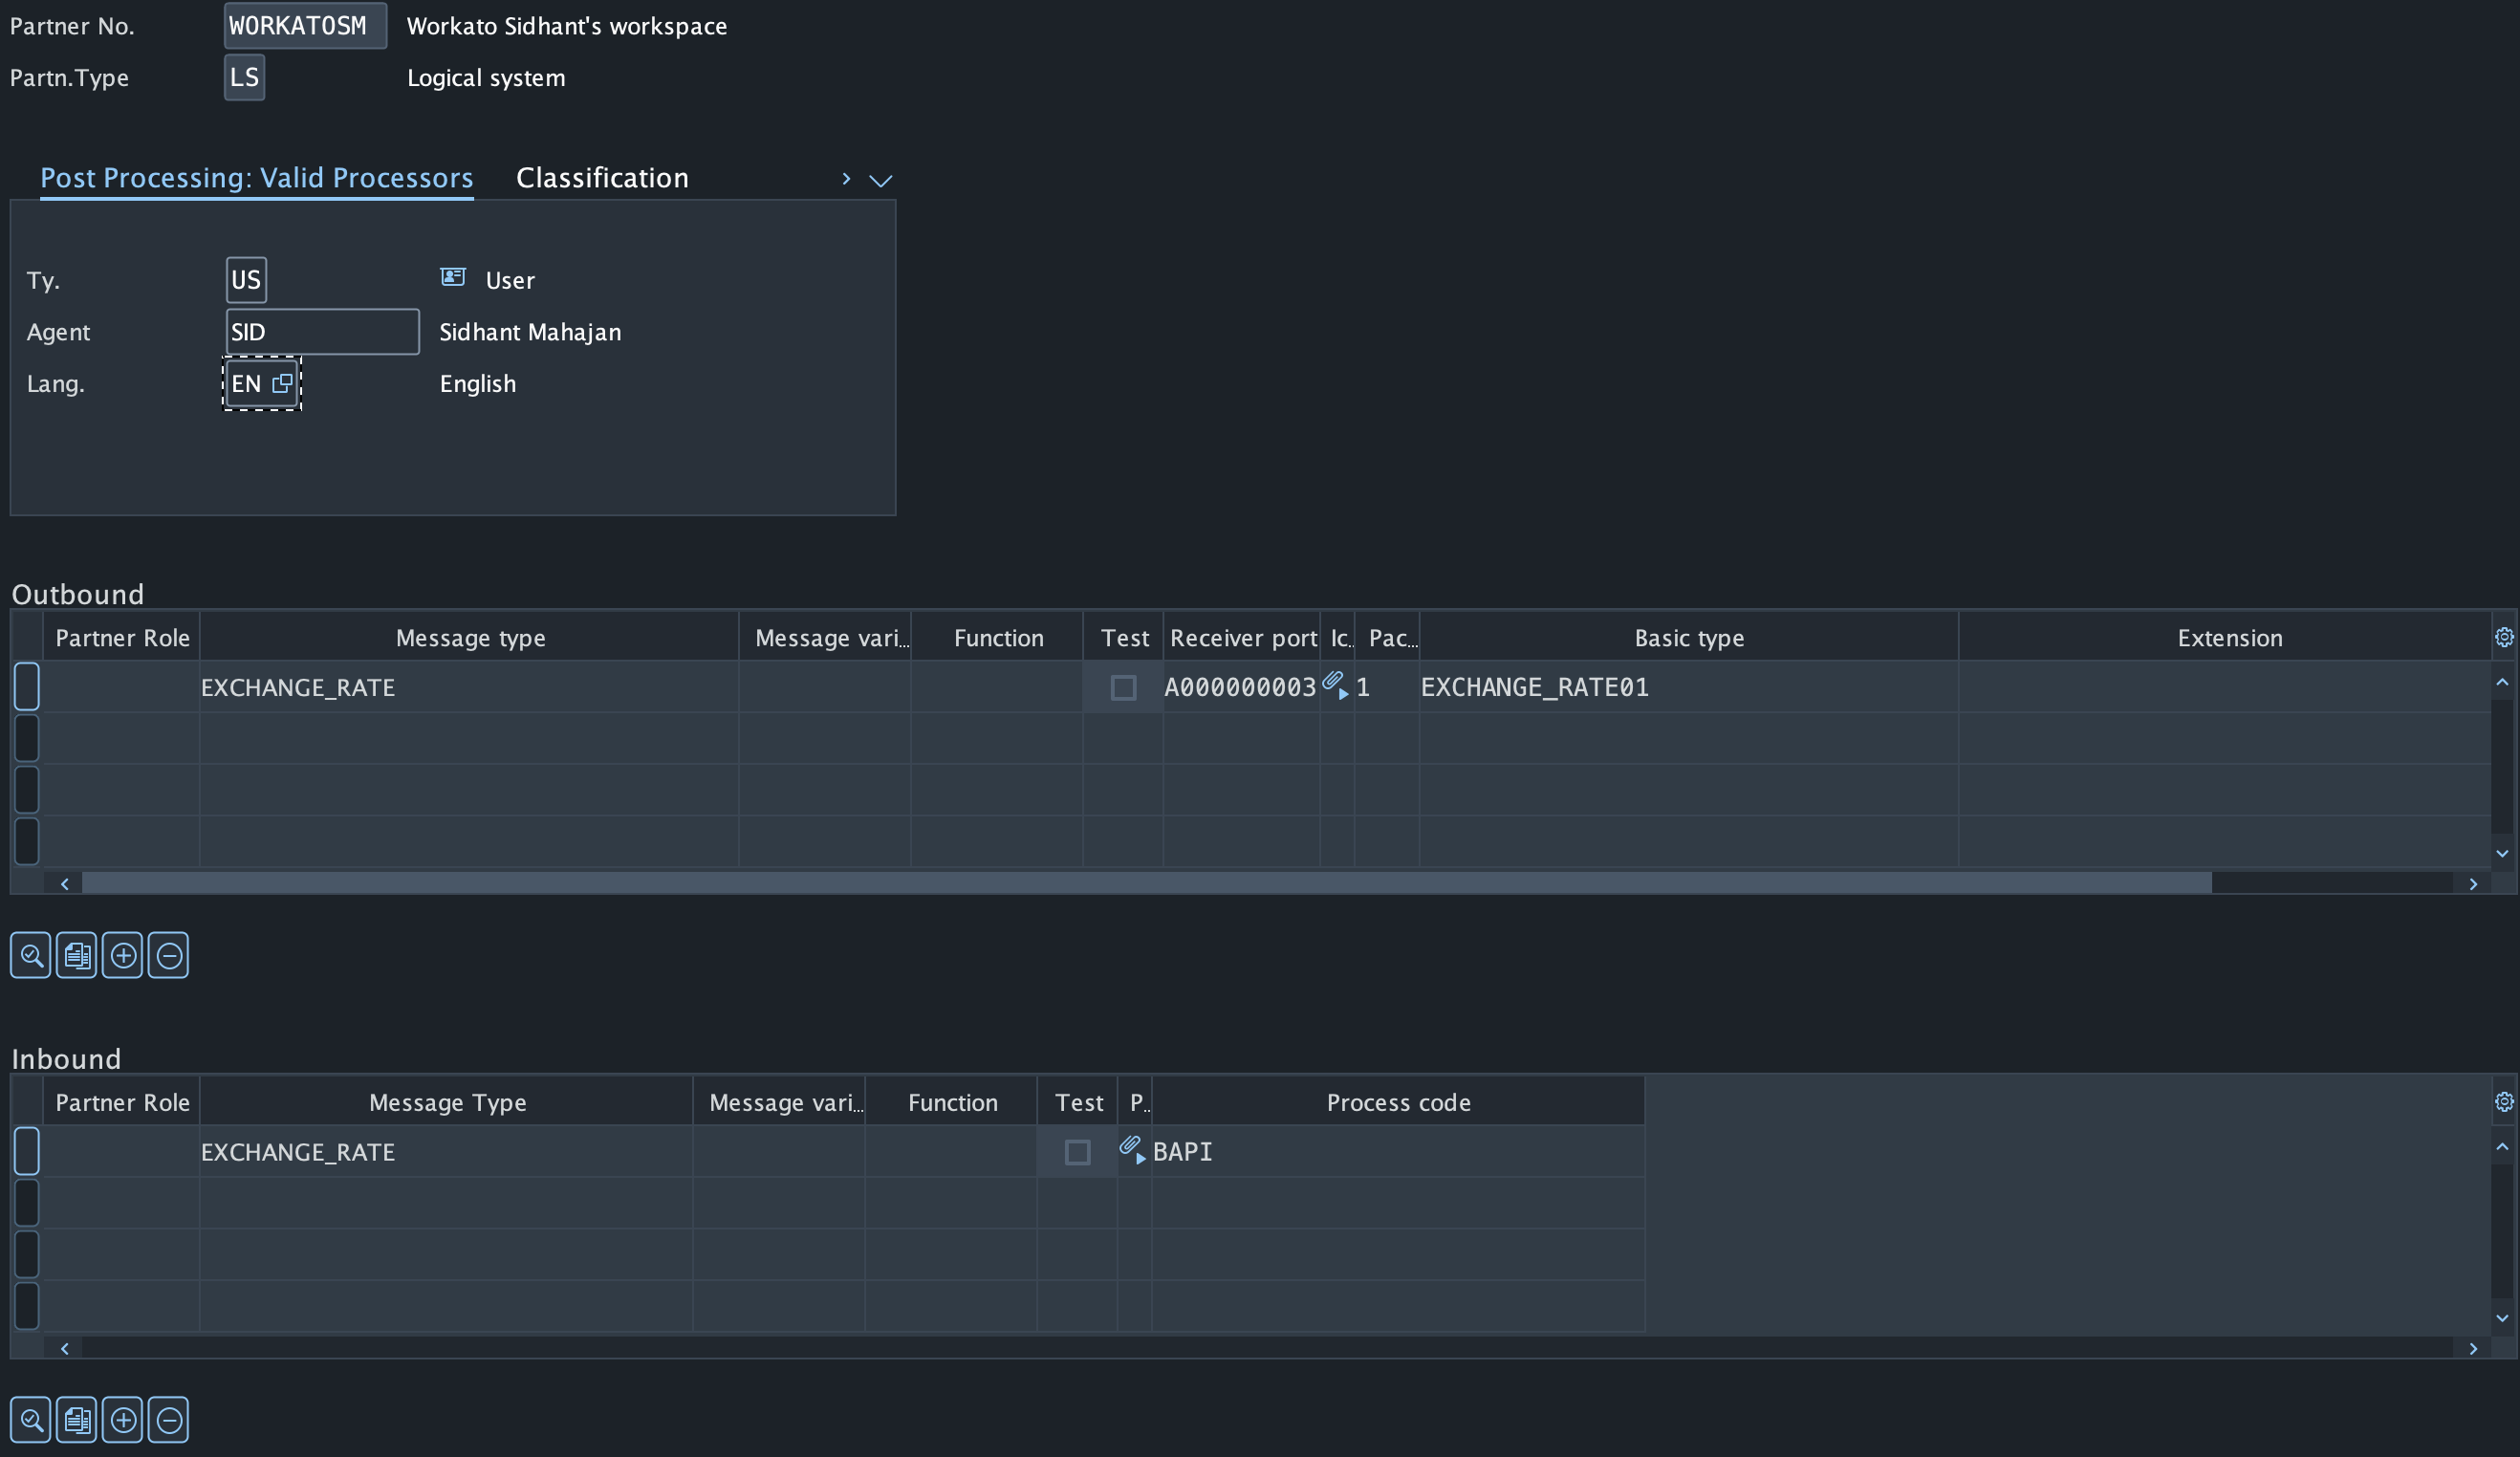Select Post Processing: Valid Processors tab
The height and width of the screenshot is (1457, 2520).
click(256, 178)
